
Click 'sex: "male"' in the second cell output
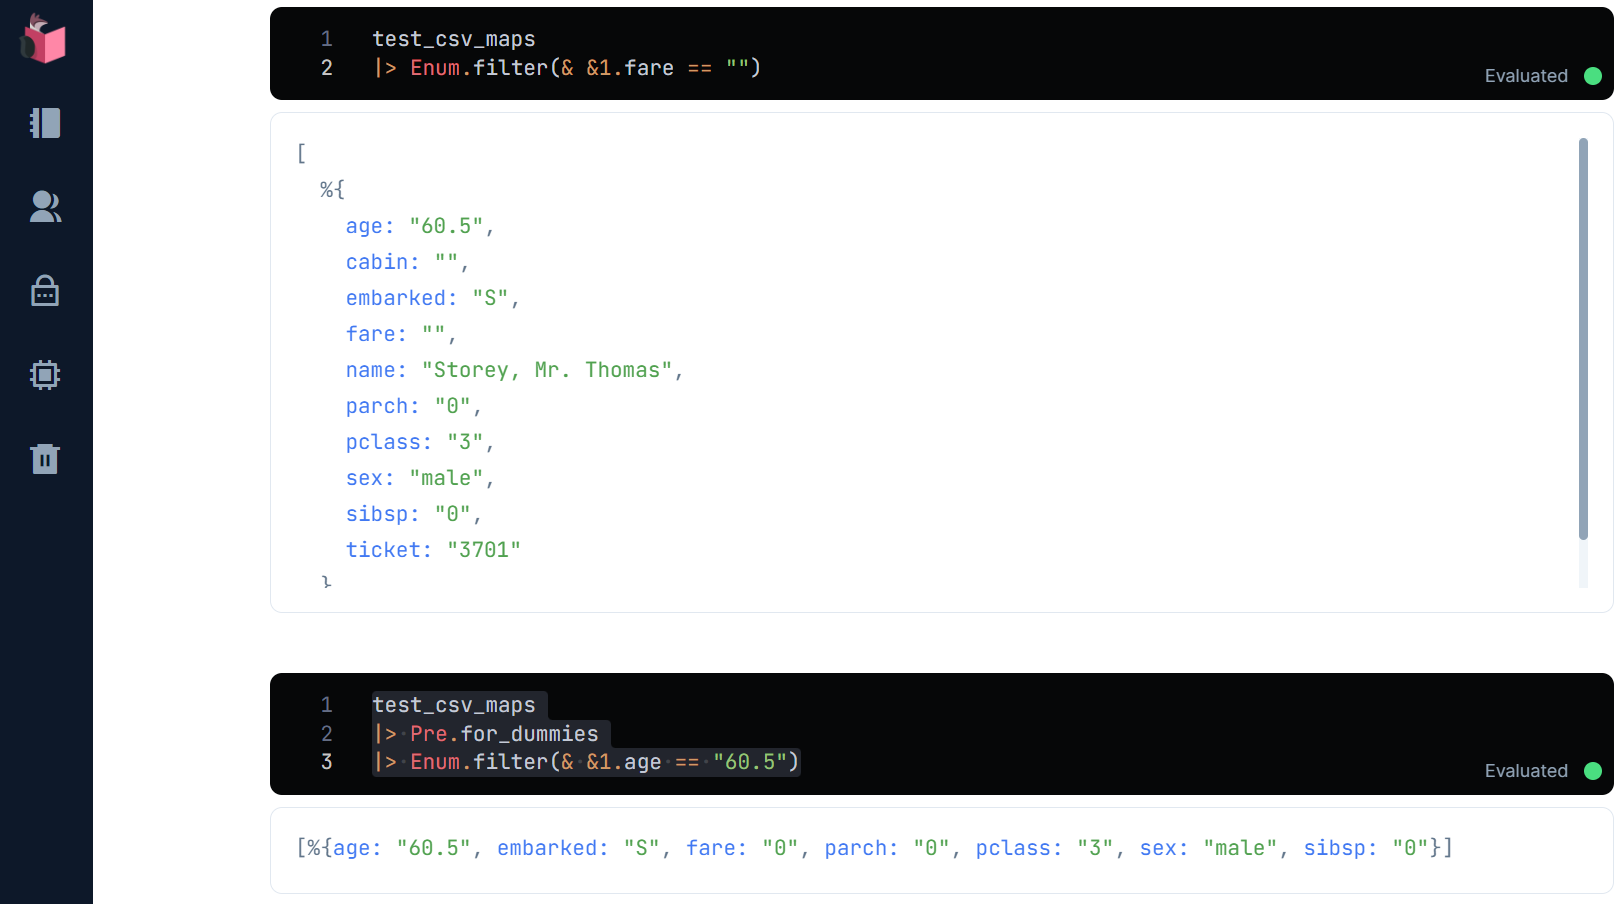(x=1209, y=848)
